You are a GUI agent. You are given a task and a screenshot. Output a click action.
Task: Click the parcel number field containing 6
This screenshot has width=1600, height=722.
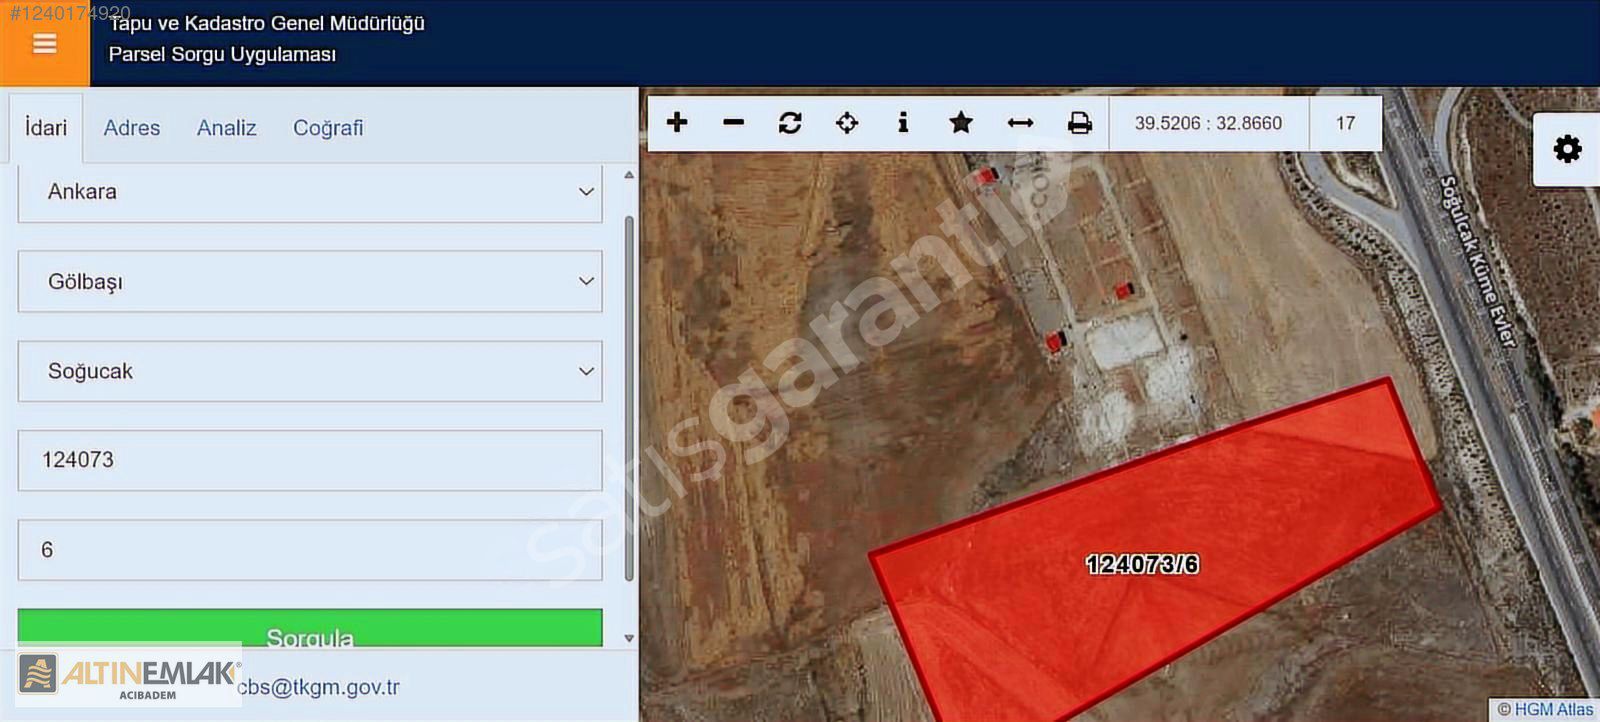click(310, 550)
